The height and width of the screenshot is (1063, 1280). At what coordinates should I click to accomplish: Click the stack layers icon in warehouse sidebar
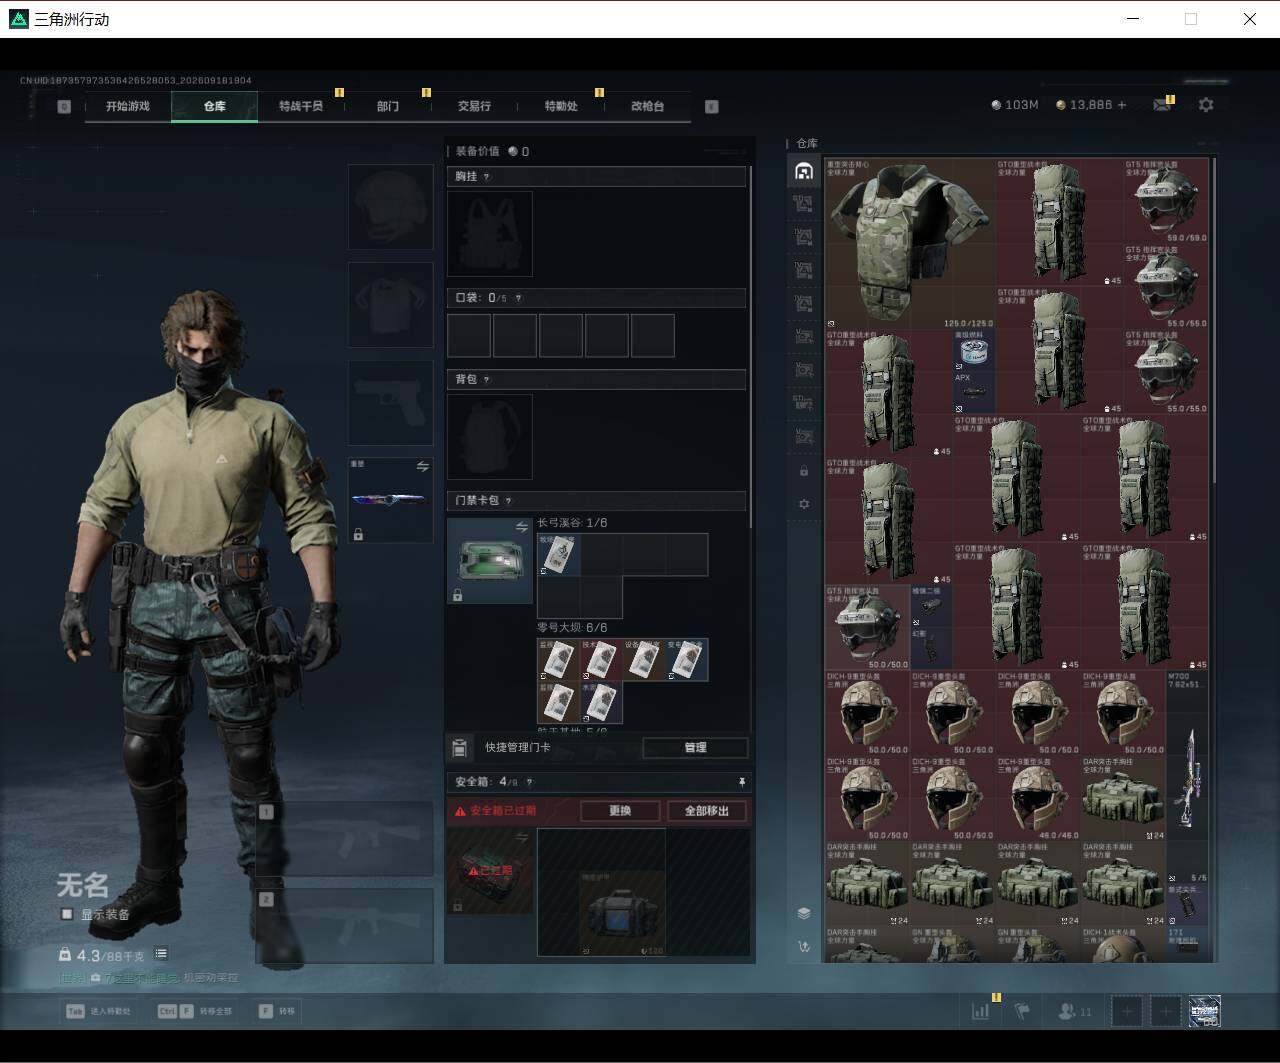pyautogui.click(x=803, y=913)
